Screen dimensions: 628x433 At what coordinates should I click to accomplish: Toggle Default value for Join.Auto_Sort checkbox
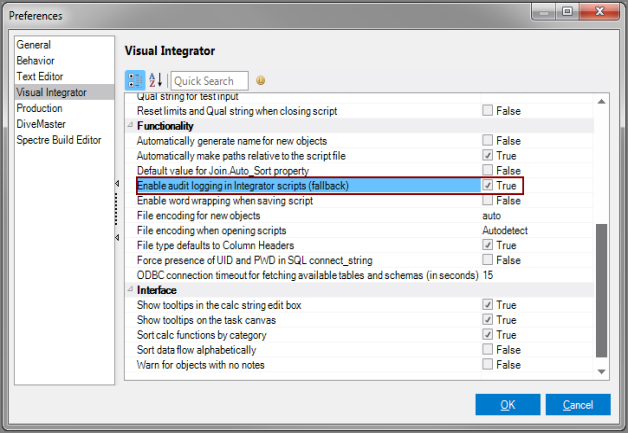[x=487, y=170]
